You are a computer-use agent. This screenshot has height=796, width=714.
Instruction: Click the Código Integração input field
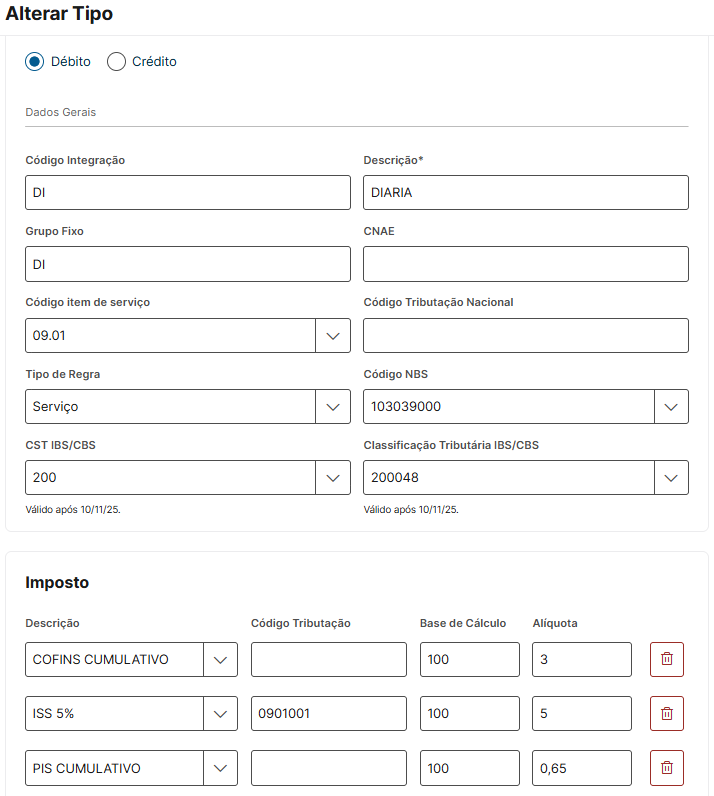pos(188,193)
